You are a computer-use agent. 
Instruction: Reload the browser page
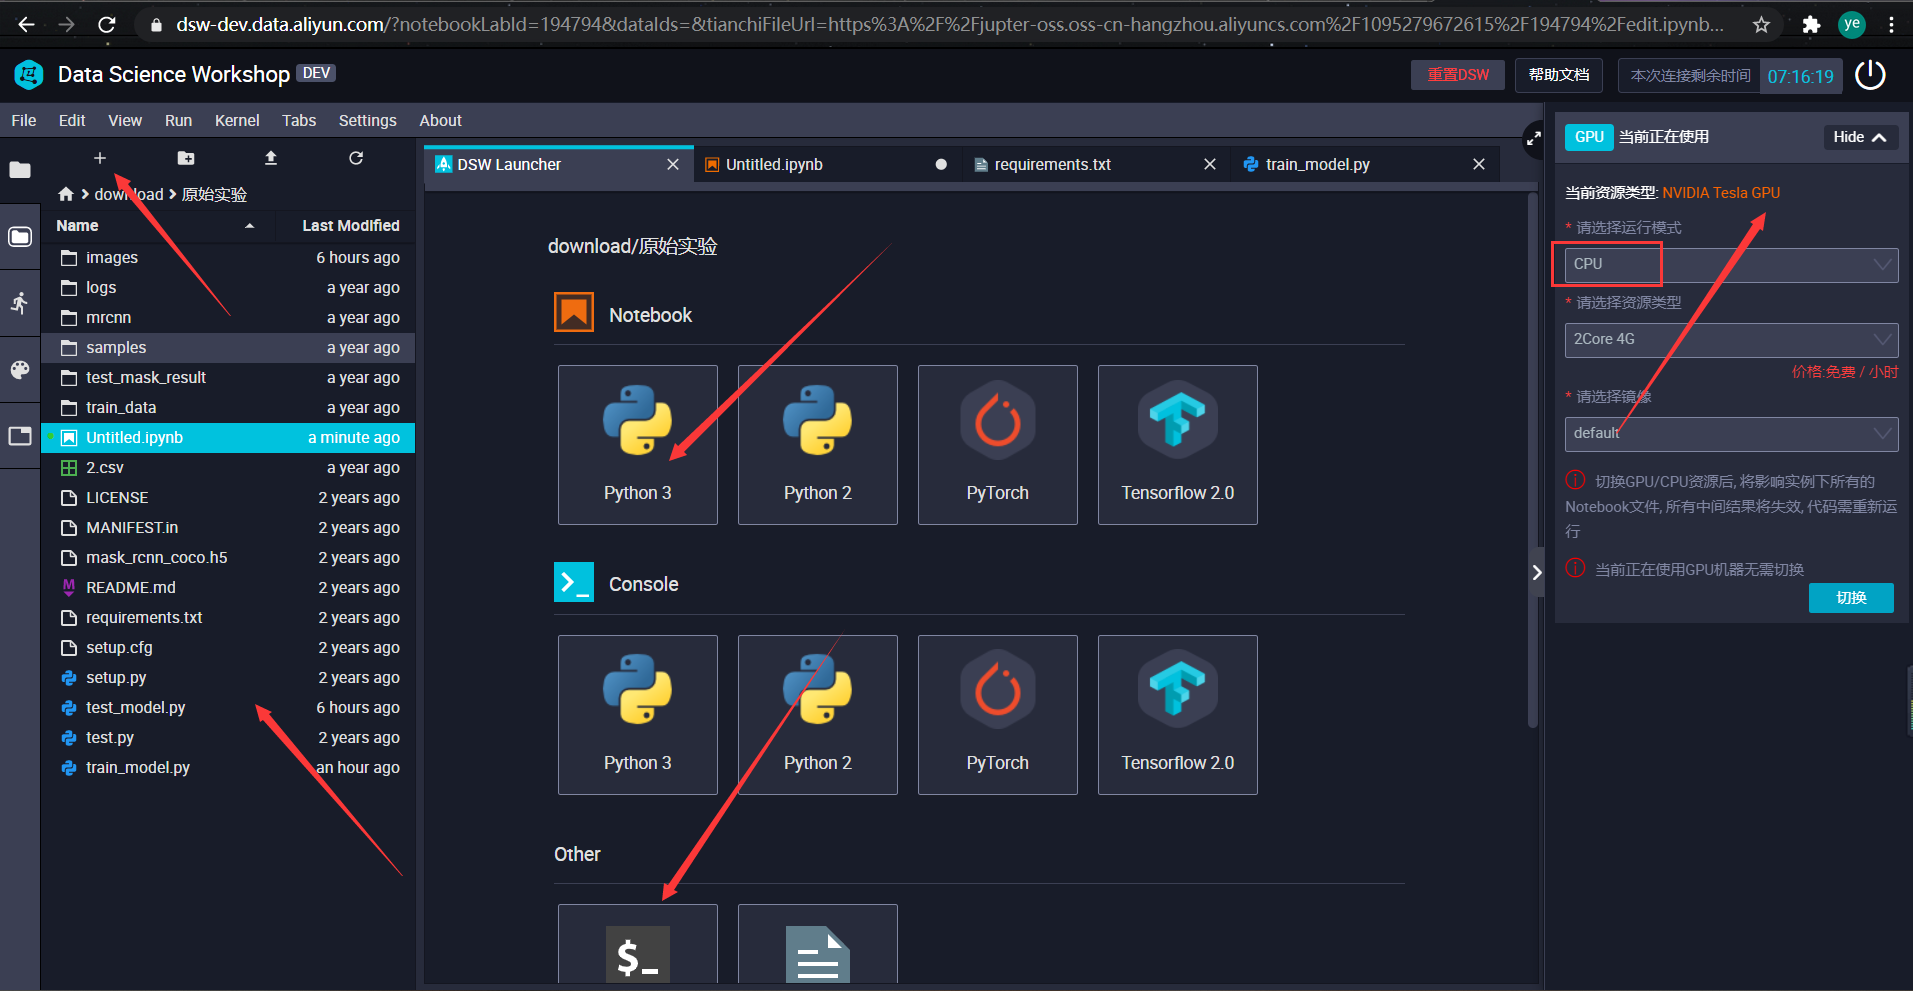107,25
